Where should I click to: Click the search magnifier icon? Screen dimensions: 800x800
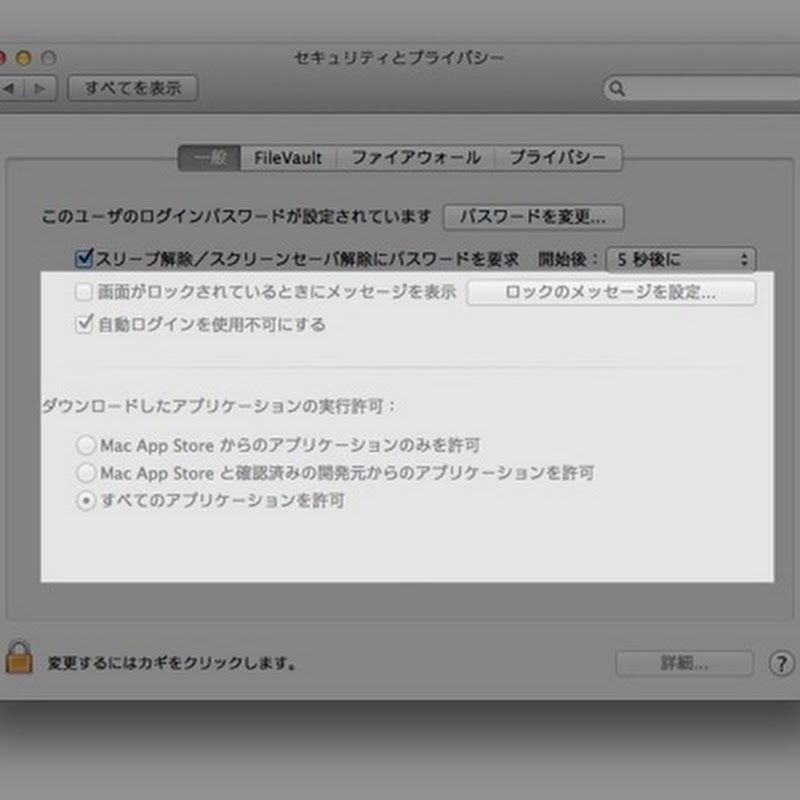click(617, 89)
